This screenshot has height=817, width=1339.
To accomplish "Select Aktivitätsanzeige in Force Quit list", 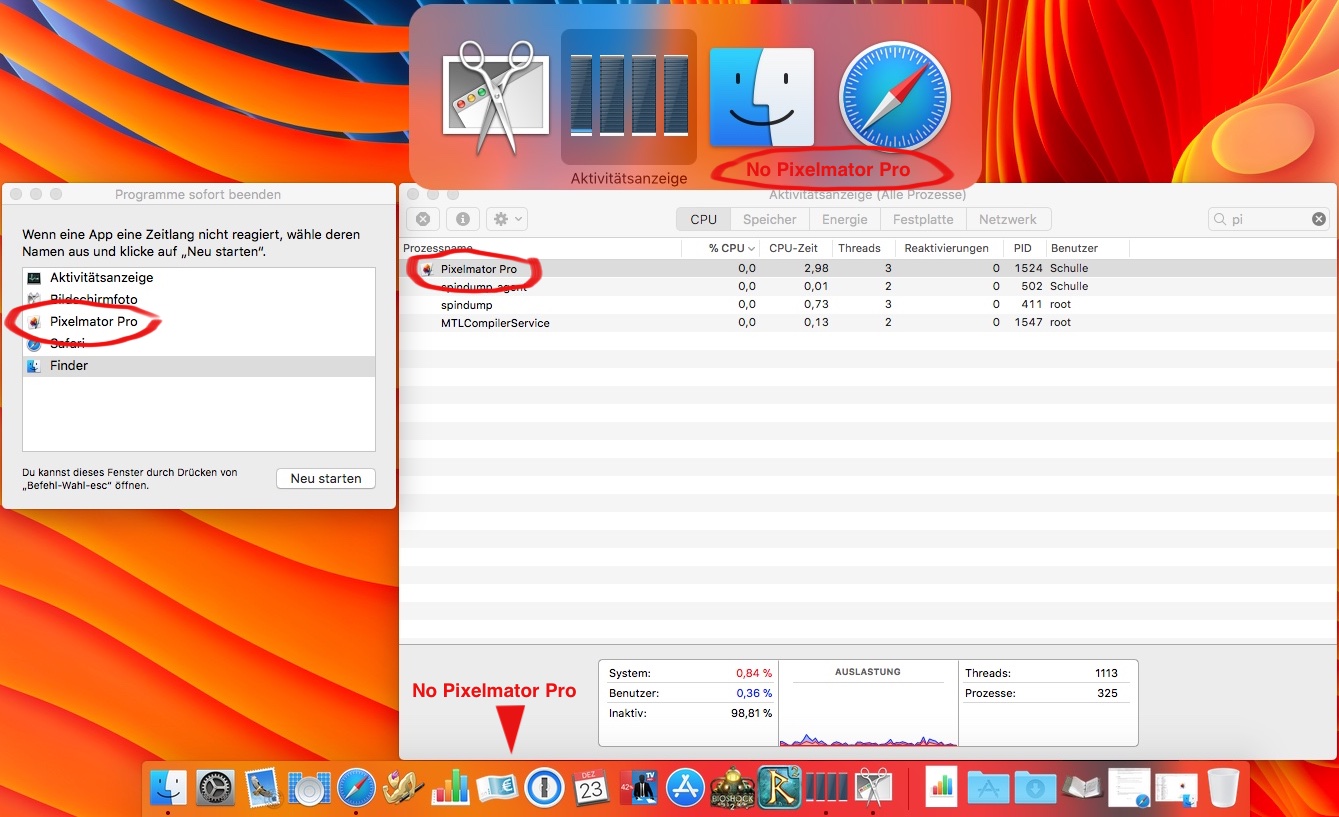I will (199, 278).
